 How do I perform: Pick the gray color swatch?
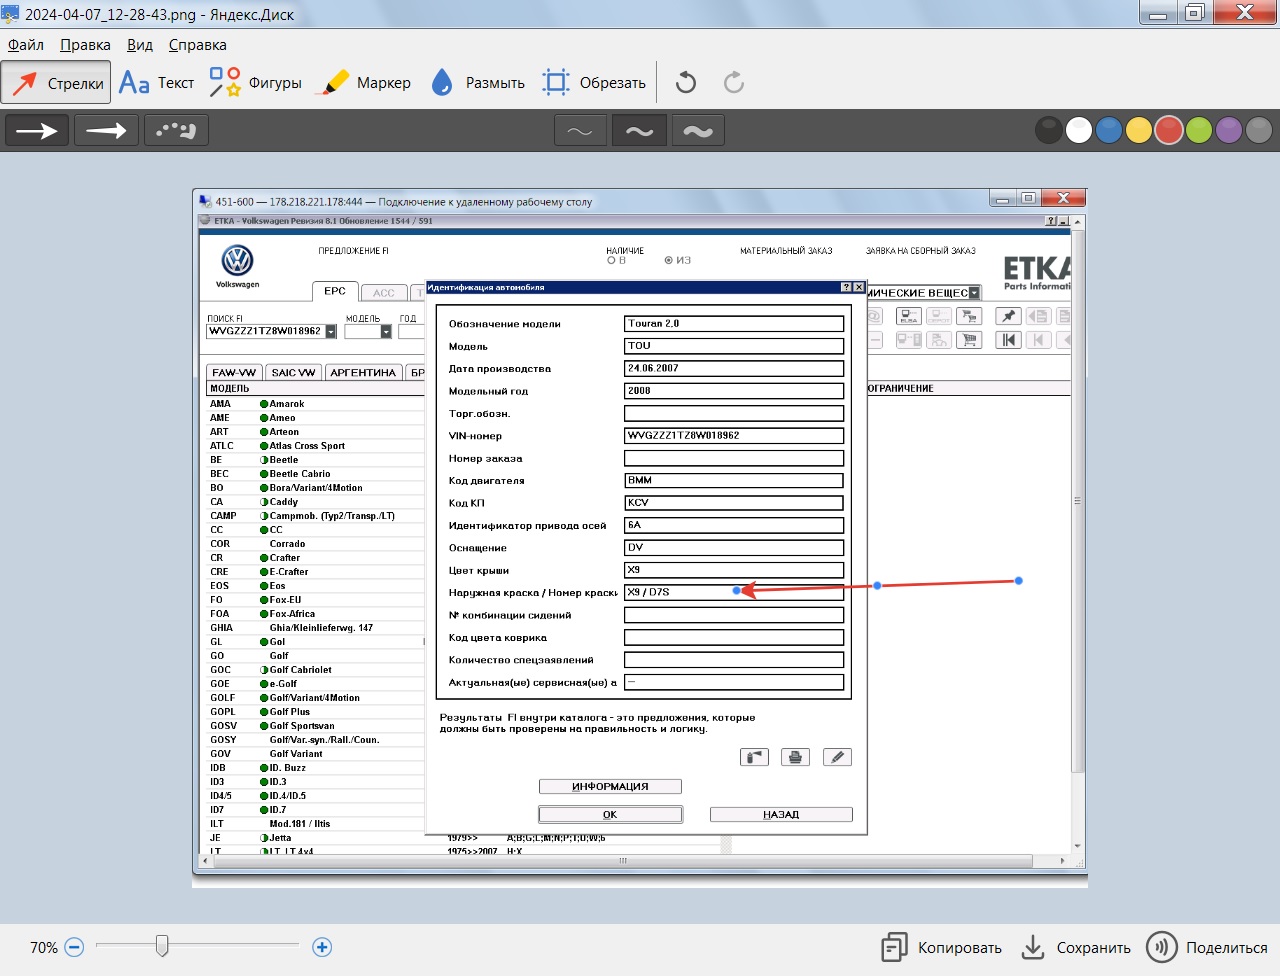click(1259, 130)
